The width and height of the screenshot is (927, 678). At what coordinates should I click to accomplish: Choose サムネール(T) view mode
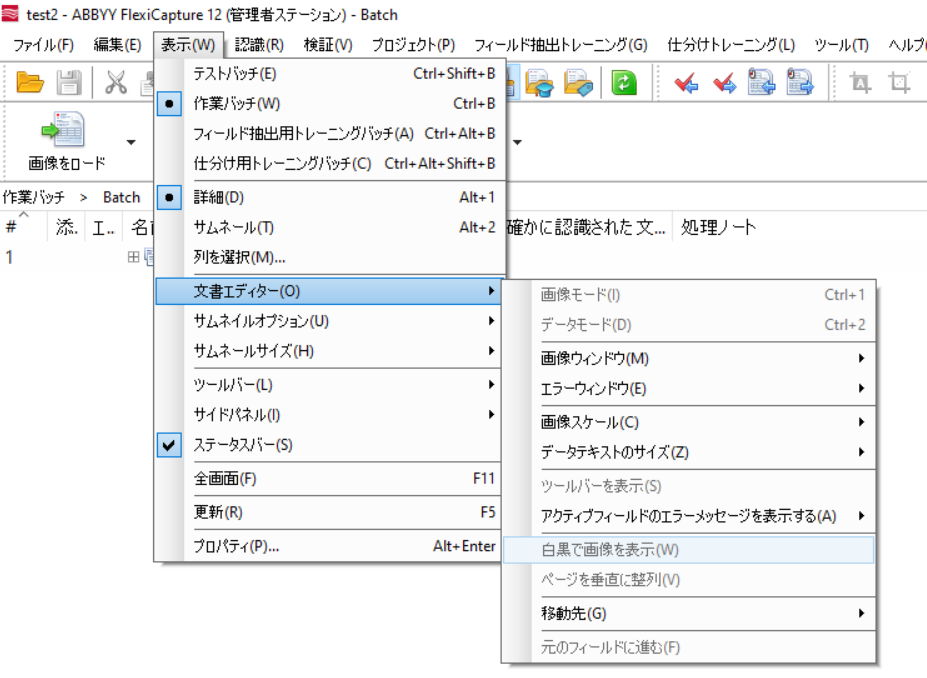coord(330,227)
